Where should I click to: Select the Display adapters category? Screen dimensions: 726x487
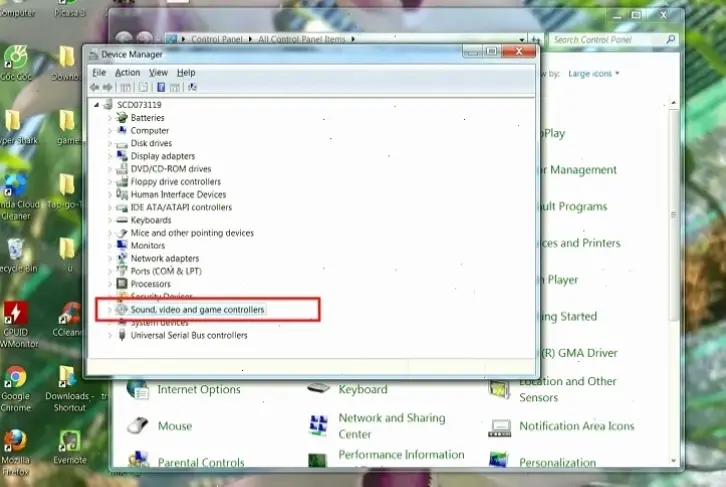162,156
